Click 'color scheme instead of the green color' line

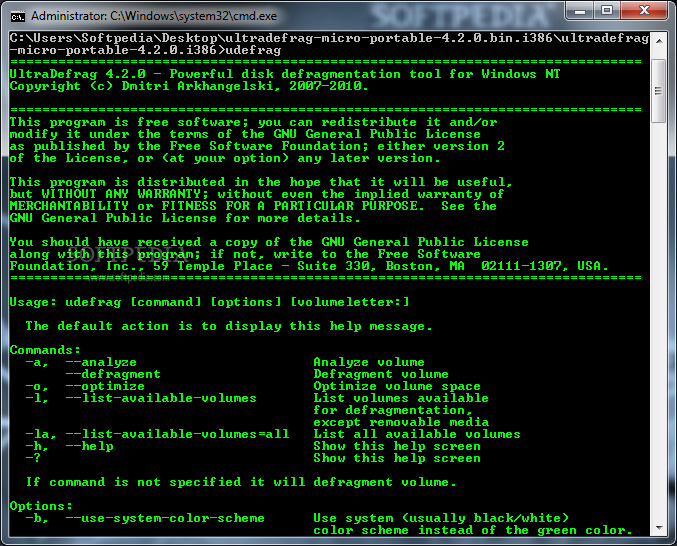(473, 530)
